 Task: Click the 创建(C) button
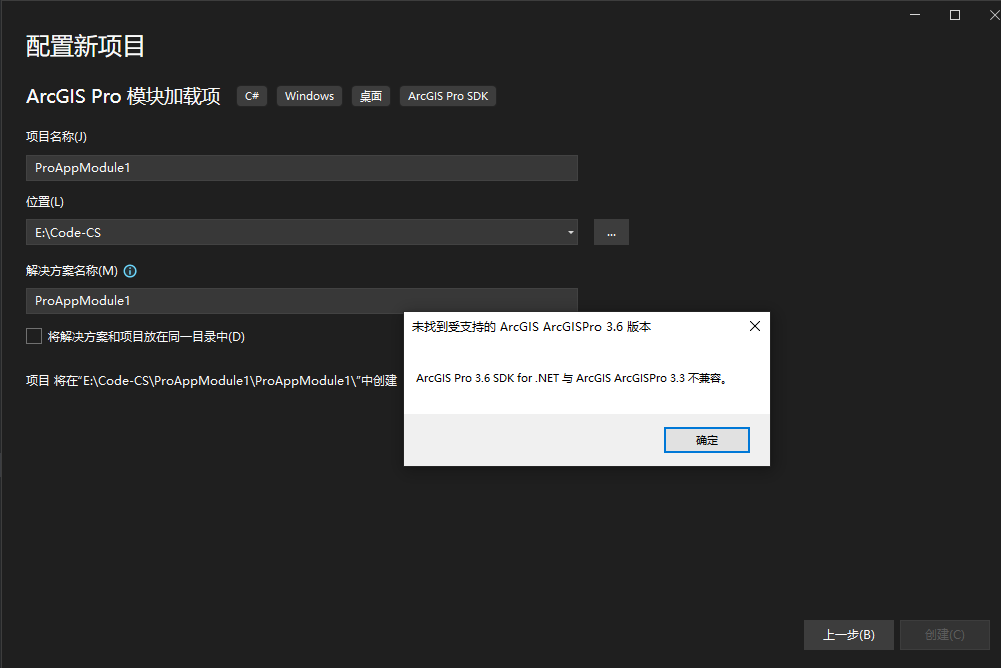(944, 635)
